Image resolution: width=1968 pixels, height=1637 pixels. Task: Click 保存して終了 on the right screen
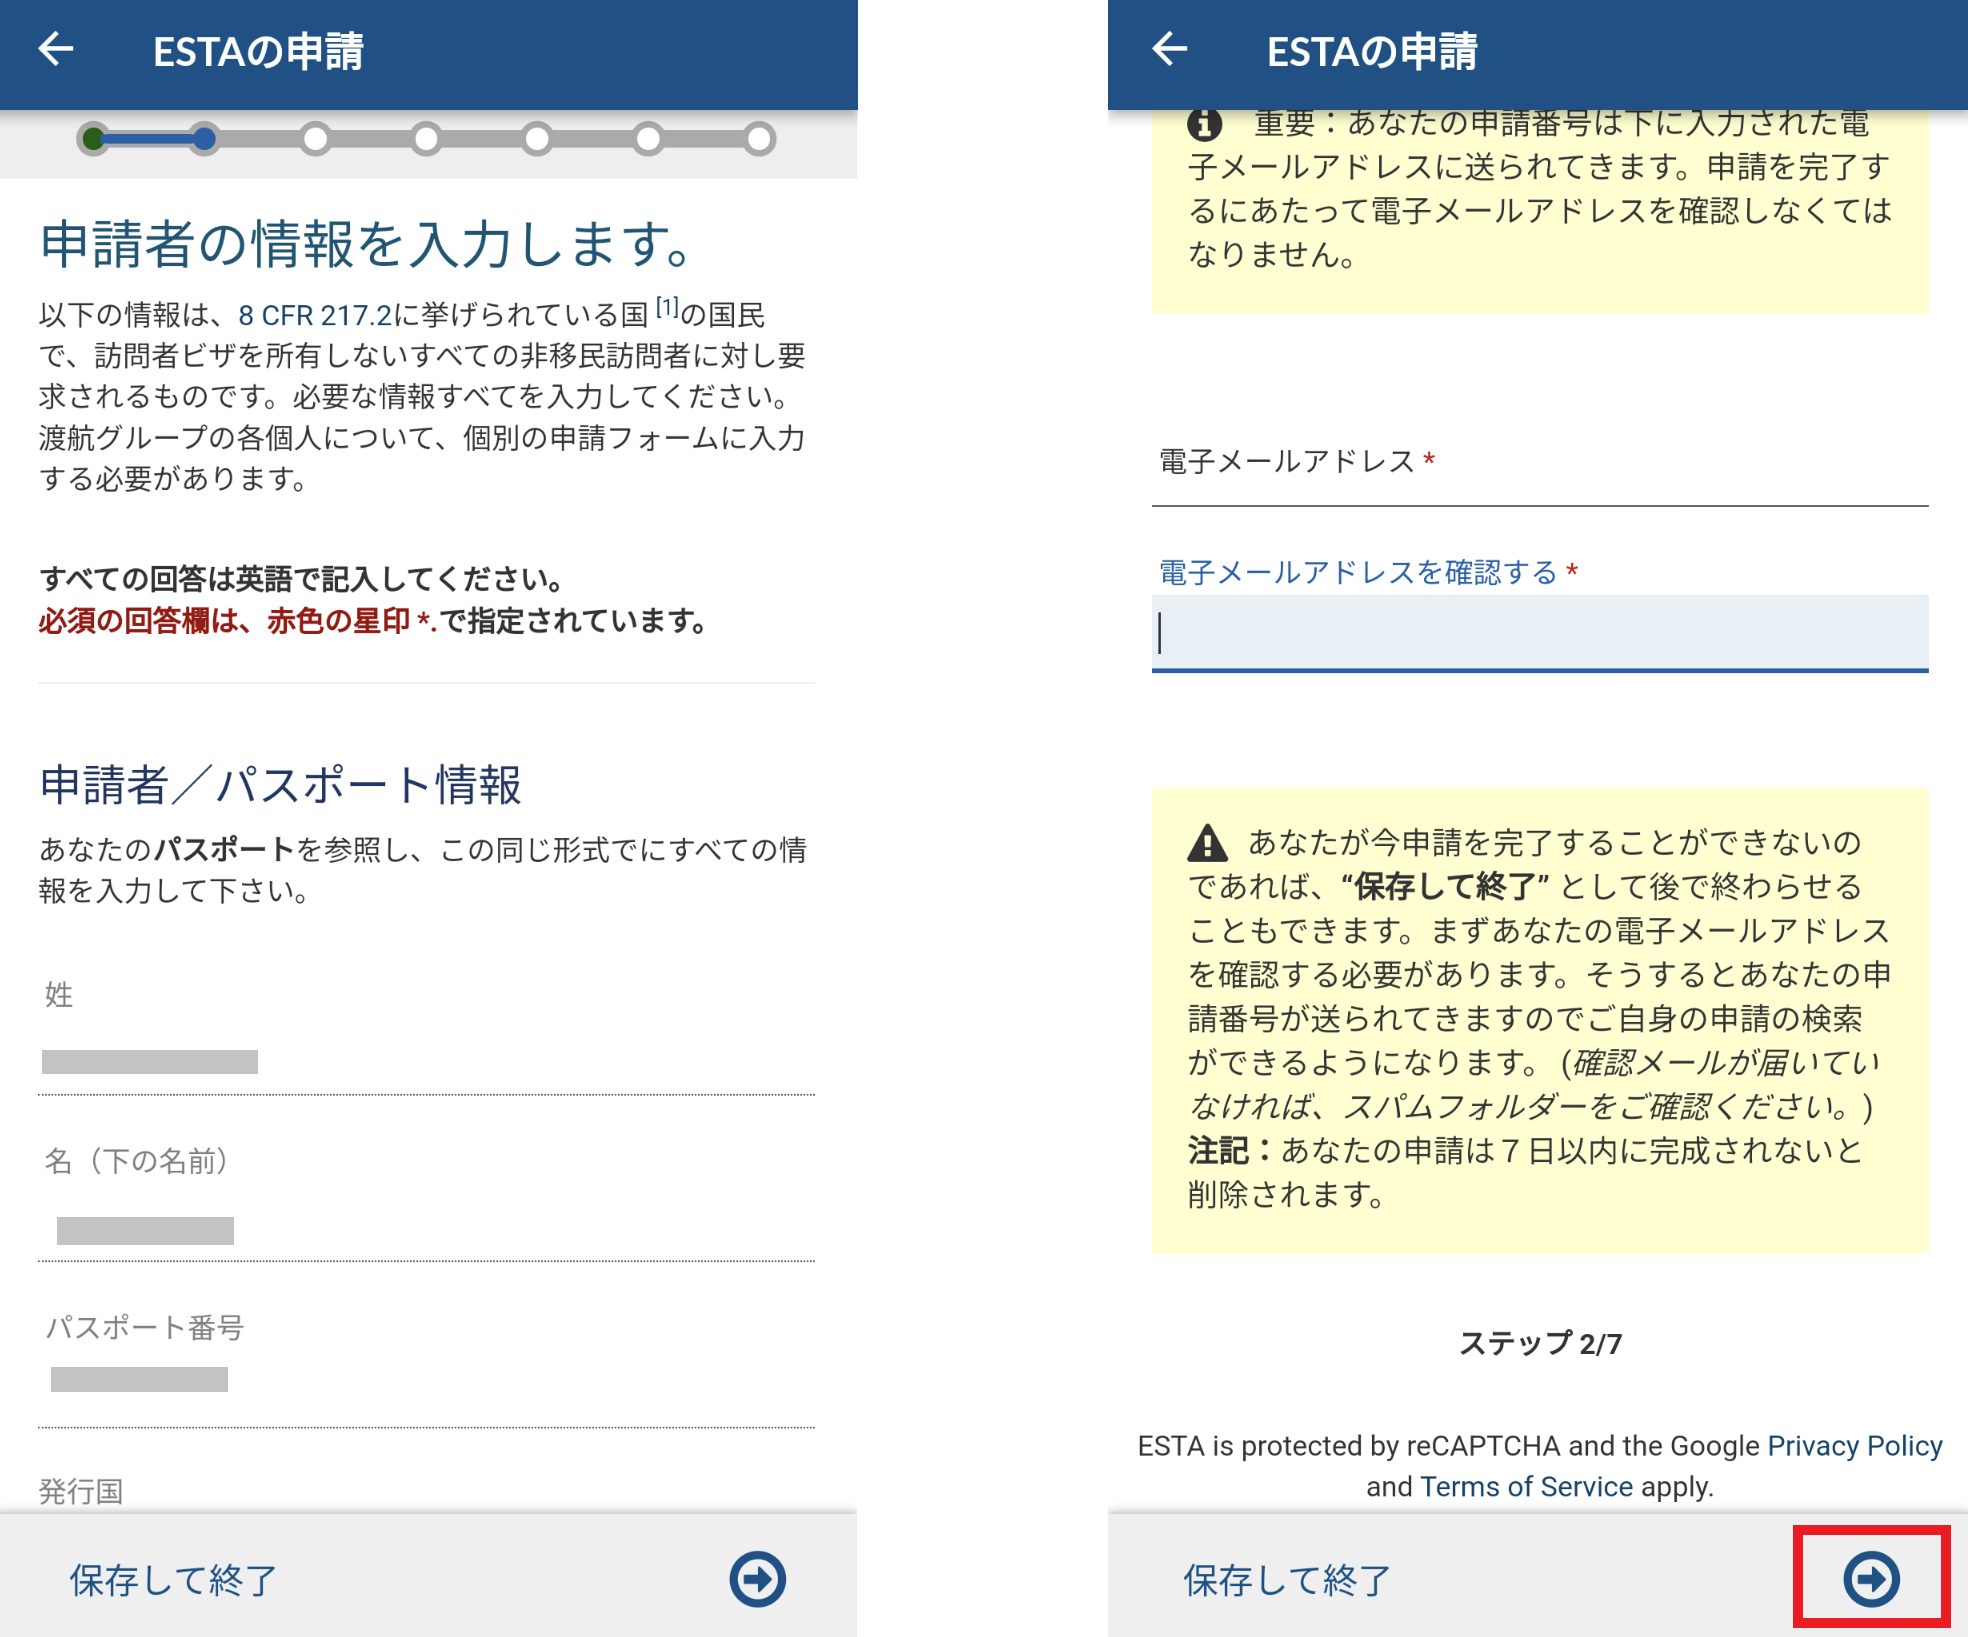[x=1287, y=1580]
